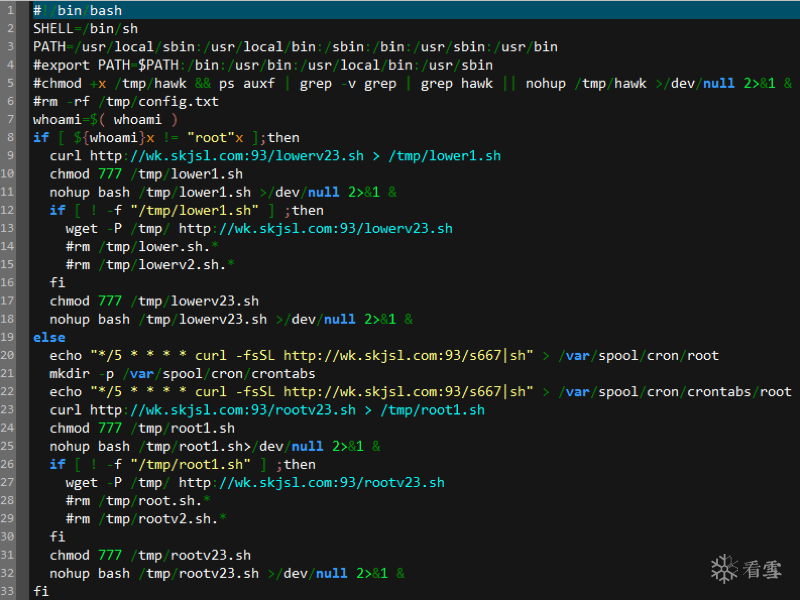The image size is (800, 600).
Task: Click the 'nohup bash /tmp/root1.sh>/dev/null' line
Action: (215, 446)
